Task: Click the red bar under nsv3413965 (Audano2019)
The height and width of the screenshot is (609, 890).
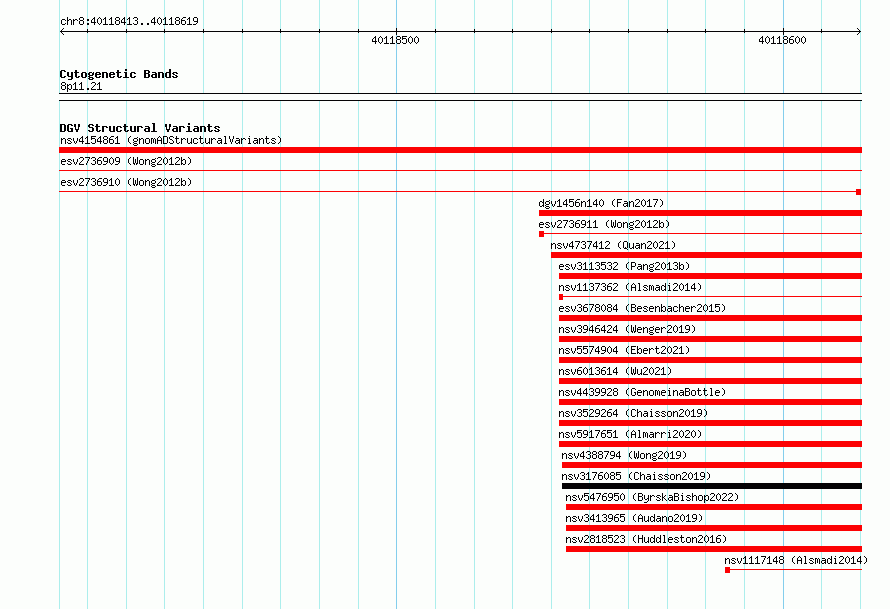Action: point(714,528)
